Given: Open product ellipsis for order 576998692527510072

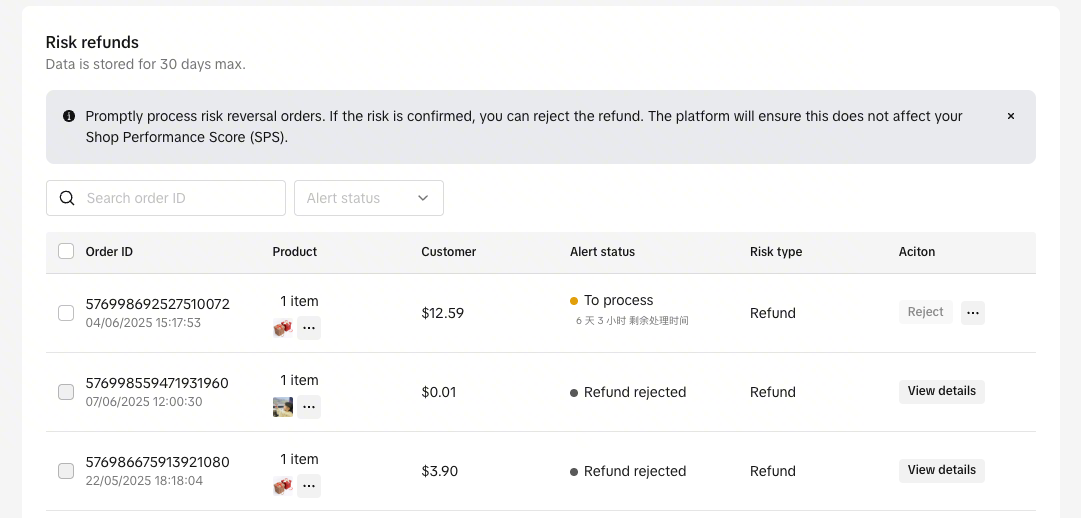Looking at the screenshot, I should [309, 327].
